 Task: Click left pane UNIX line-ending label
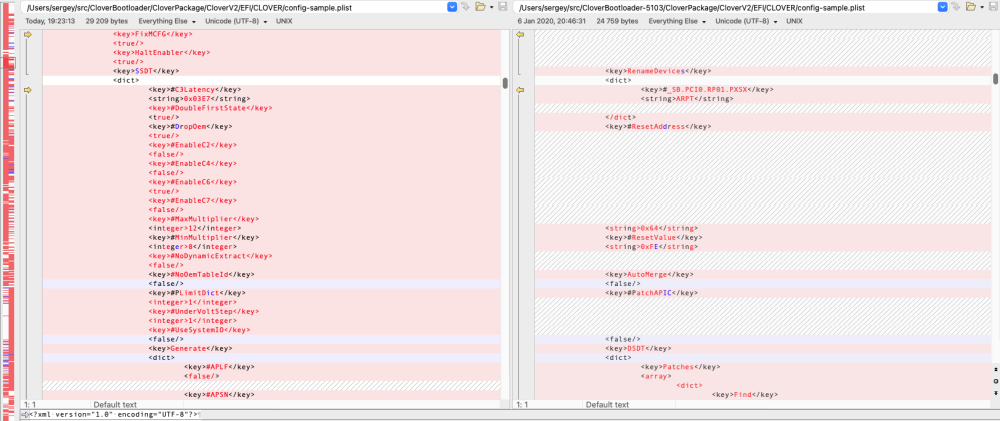pyautogui.click(x=284, y=21)
